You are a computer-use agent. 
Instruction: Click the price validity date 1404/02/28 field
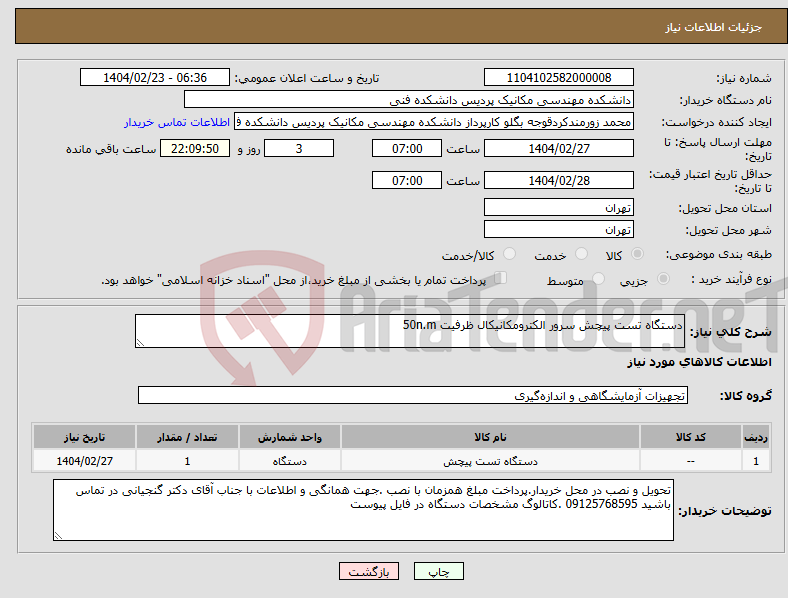[x=558, y=180]
